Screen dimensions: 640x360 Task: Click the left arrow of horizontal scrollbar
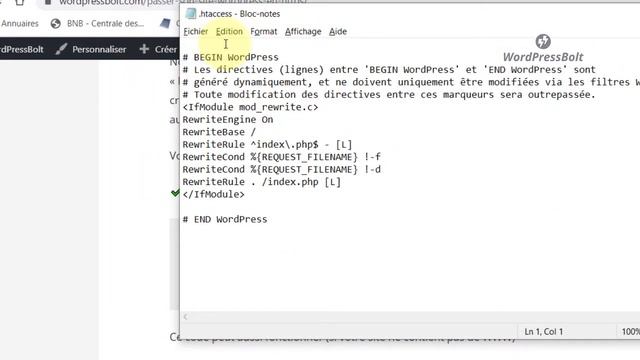(186, 317)
